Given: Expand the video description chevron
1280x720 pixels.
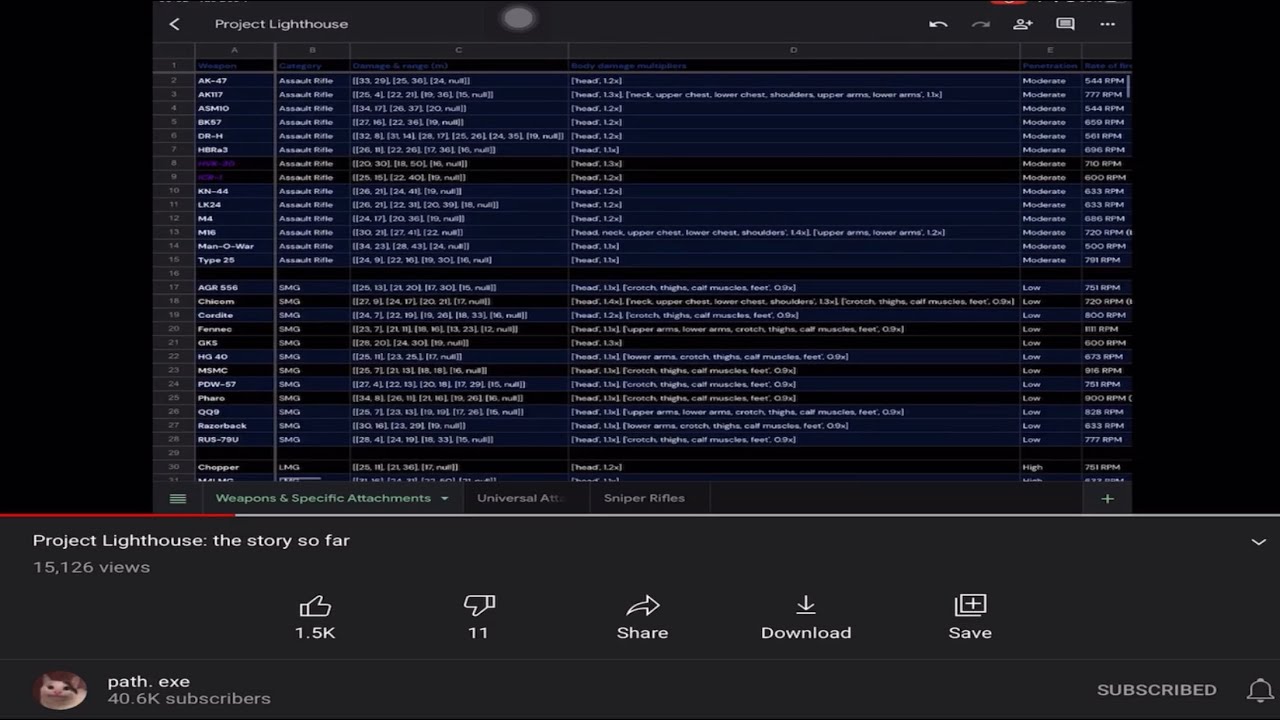Looking at the screenshot, I should 1259,541.
